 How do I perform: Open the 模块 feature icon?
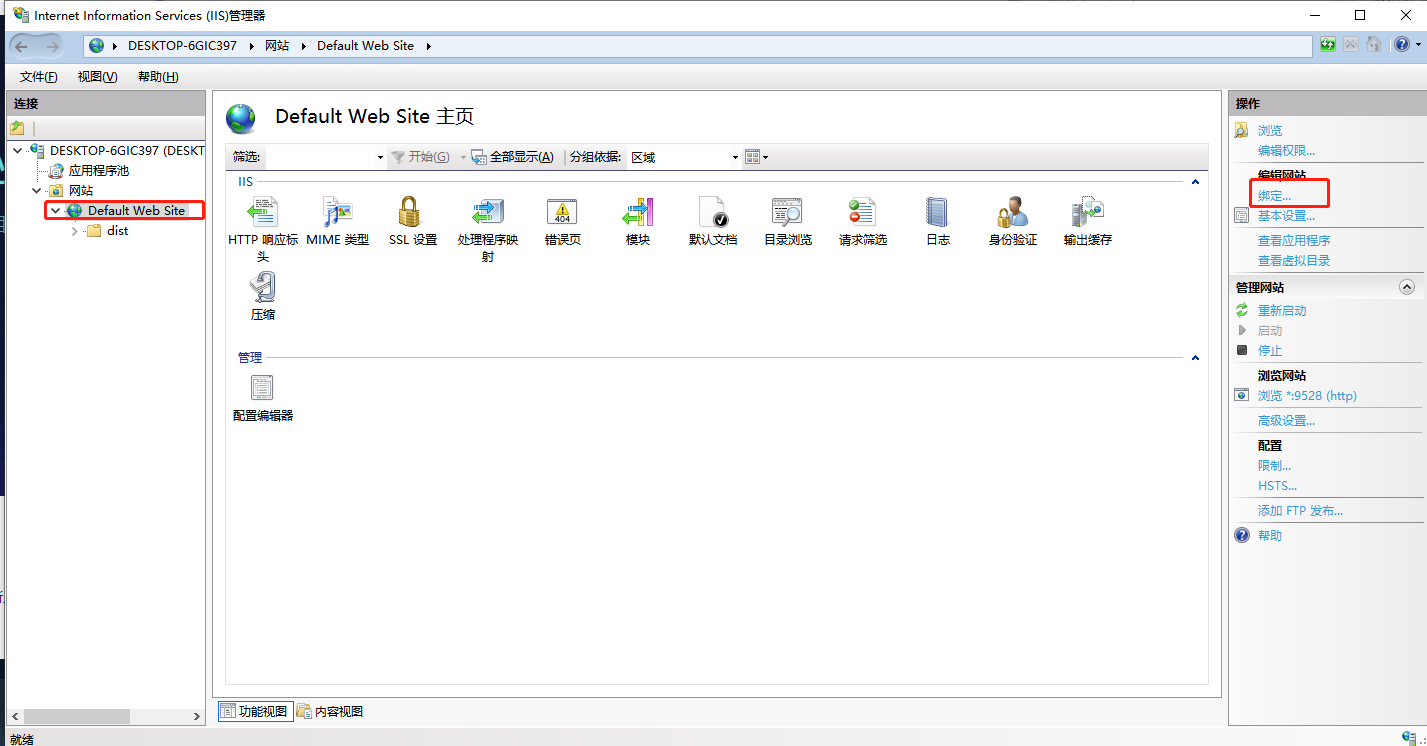tap(637, 212)
